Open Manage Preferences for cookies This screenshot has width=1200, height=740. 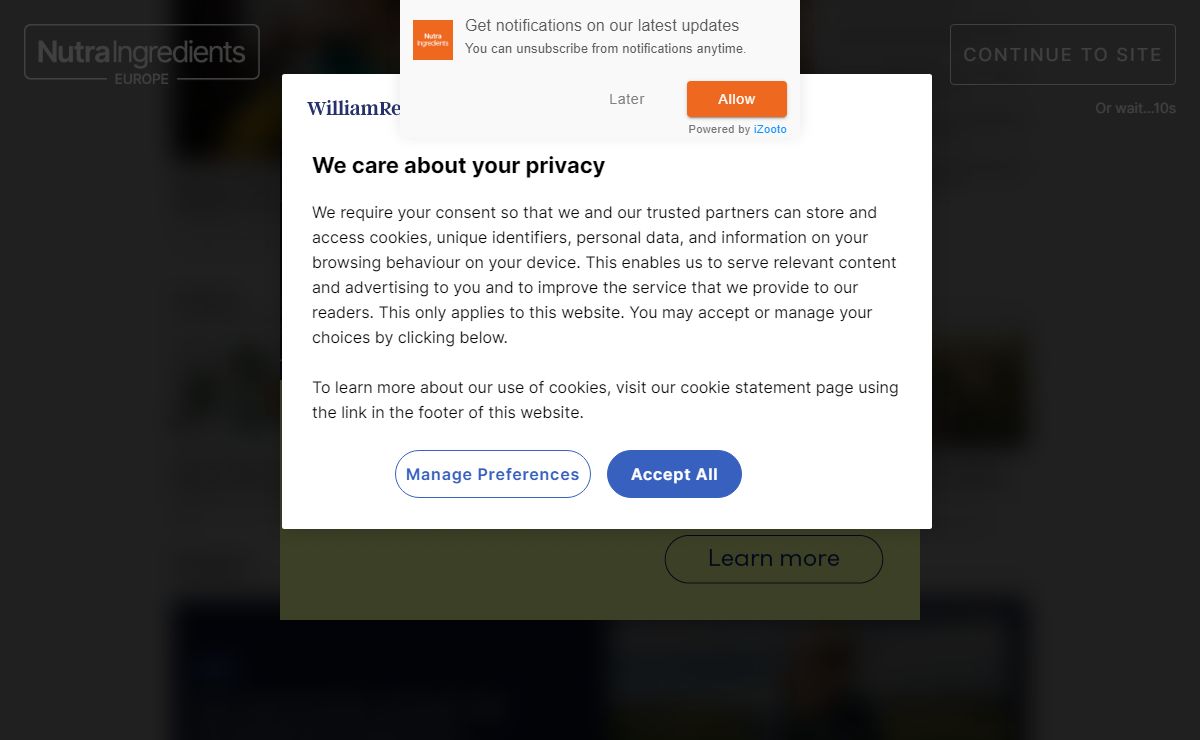[493, 474]
